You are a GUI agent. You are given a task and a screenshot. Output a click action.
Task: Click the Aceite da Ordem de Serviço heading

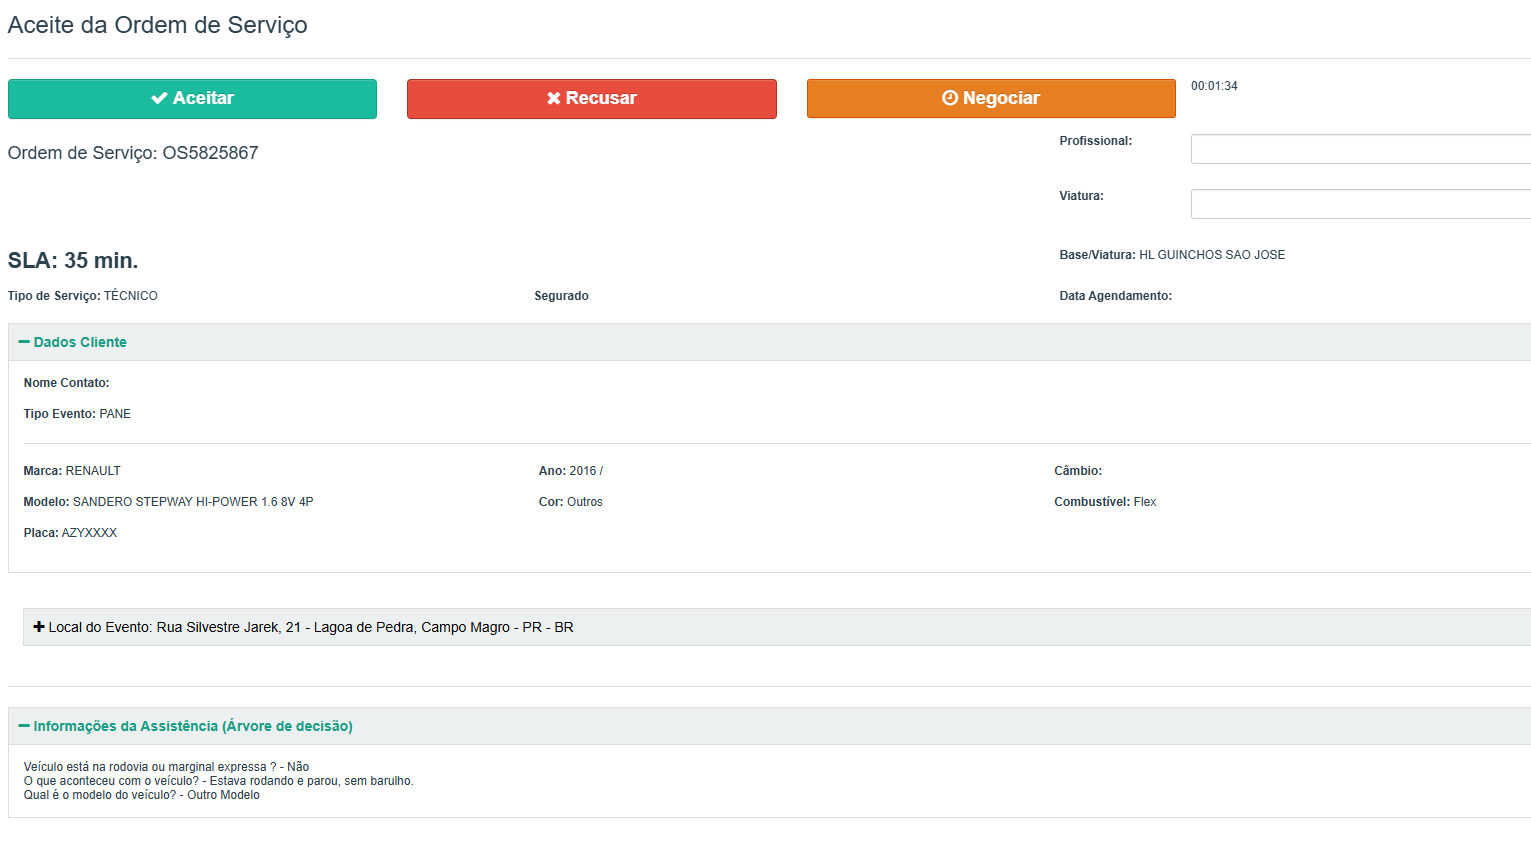pos(158,25)
